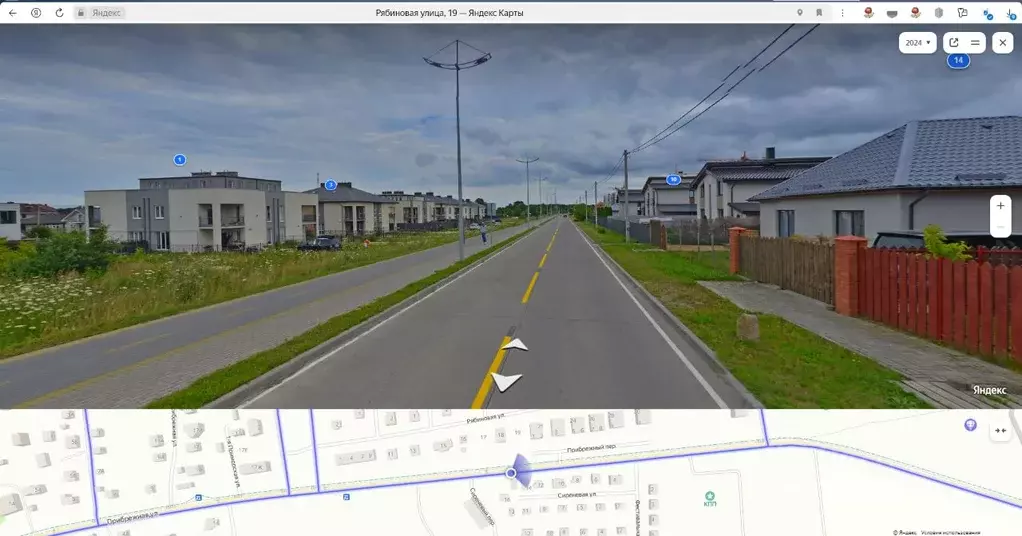This screenshot has width=1022, height=536.
Task: Click the blue building marker 1
Action: (180, 160)
